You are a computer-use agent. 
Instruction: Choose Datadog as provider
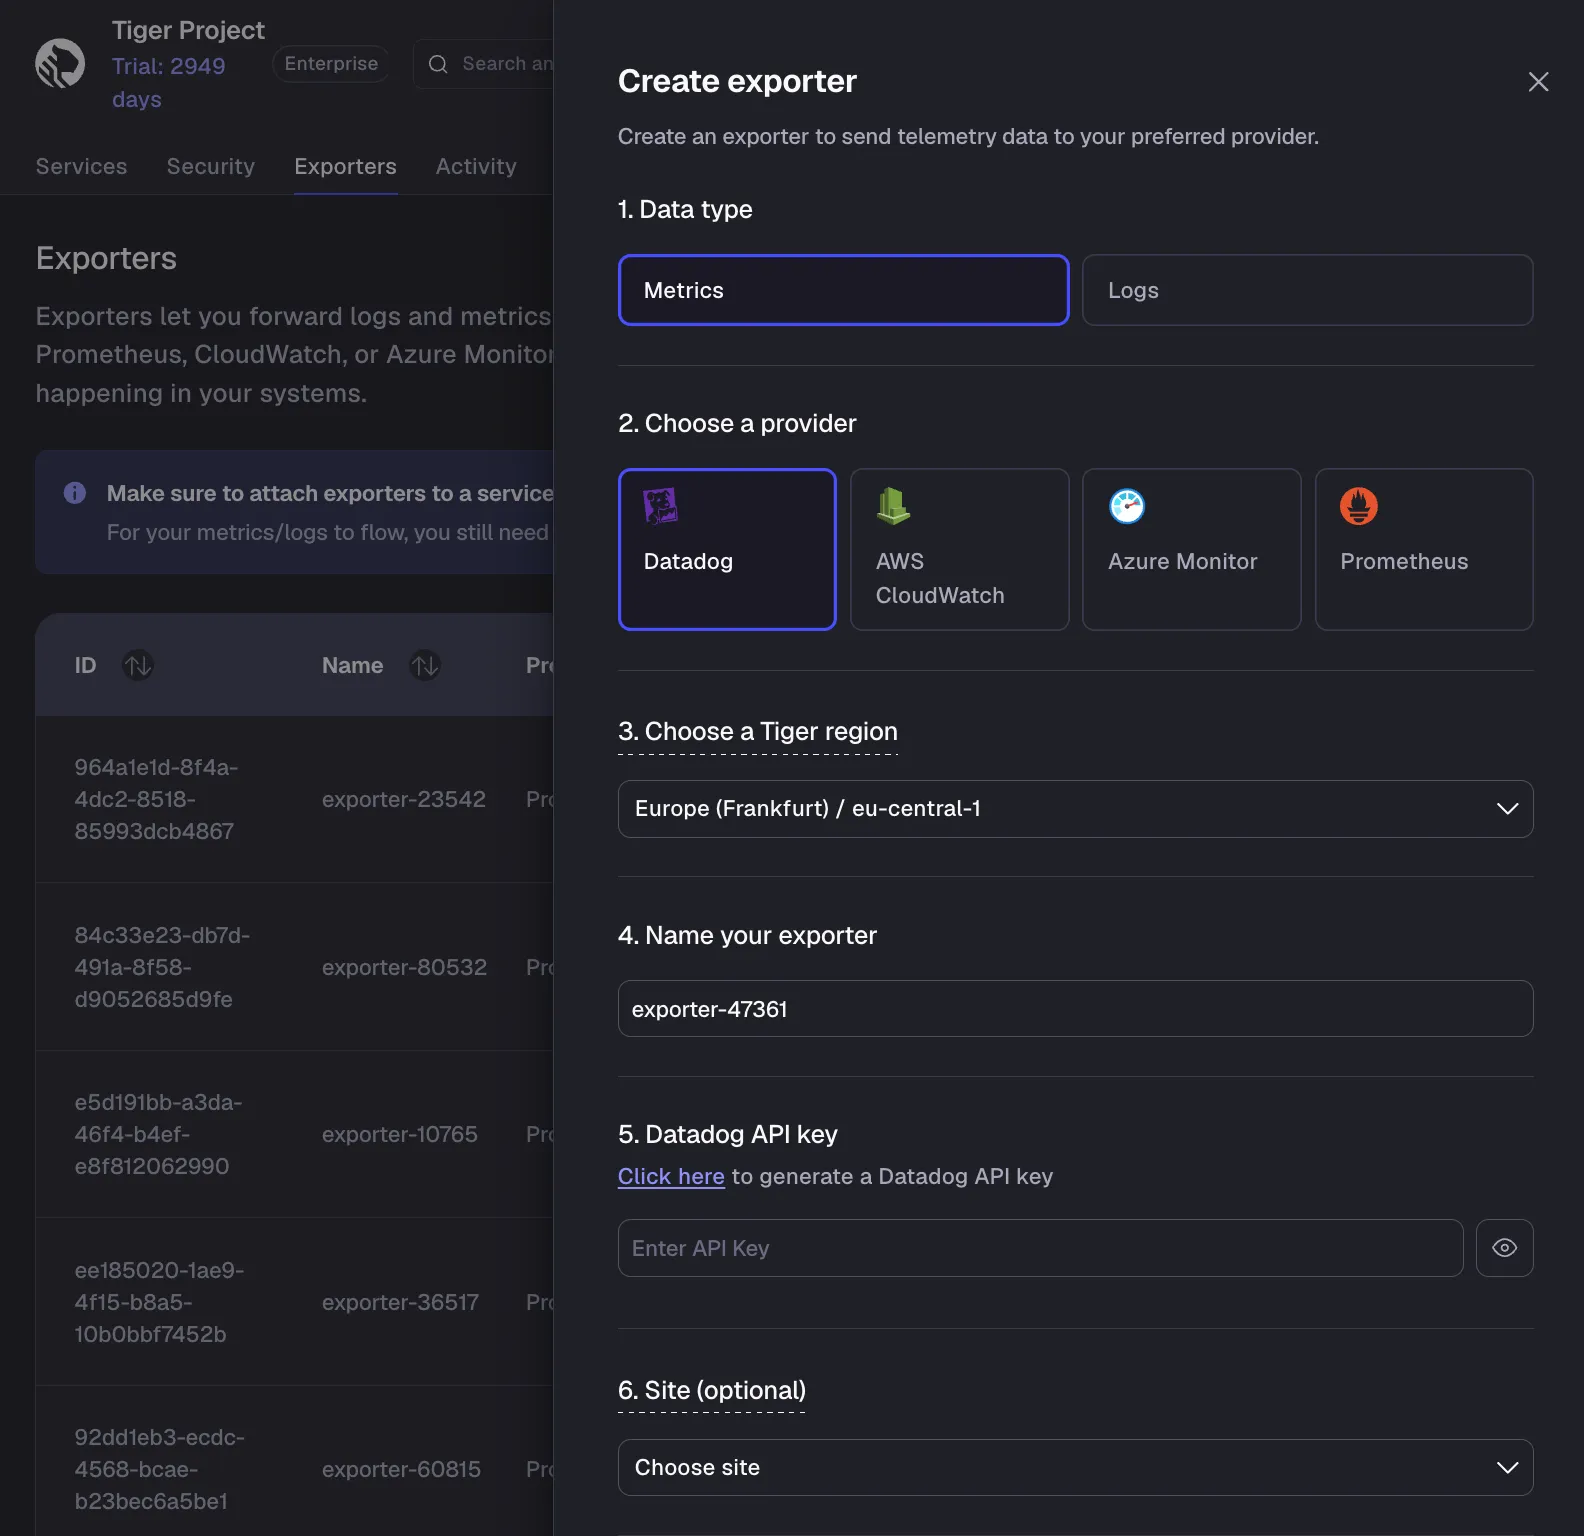[727, 549]
